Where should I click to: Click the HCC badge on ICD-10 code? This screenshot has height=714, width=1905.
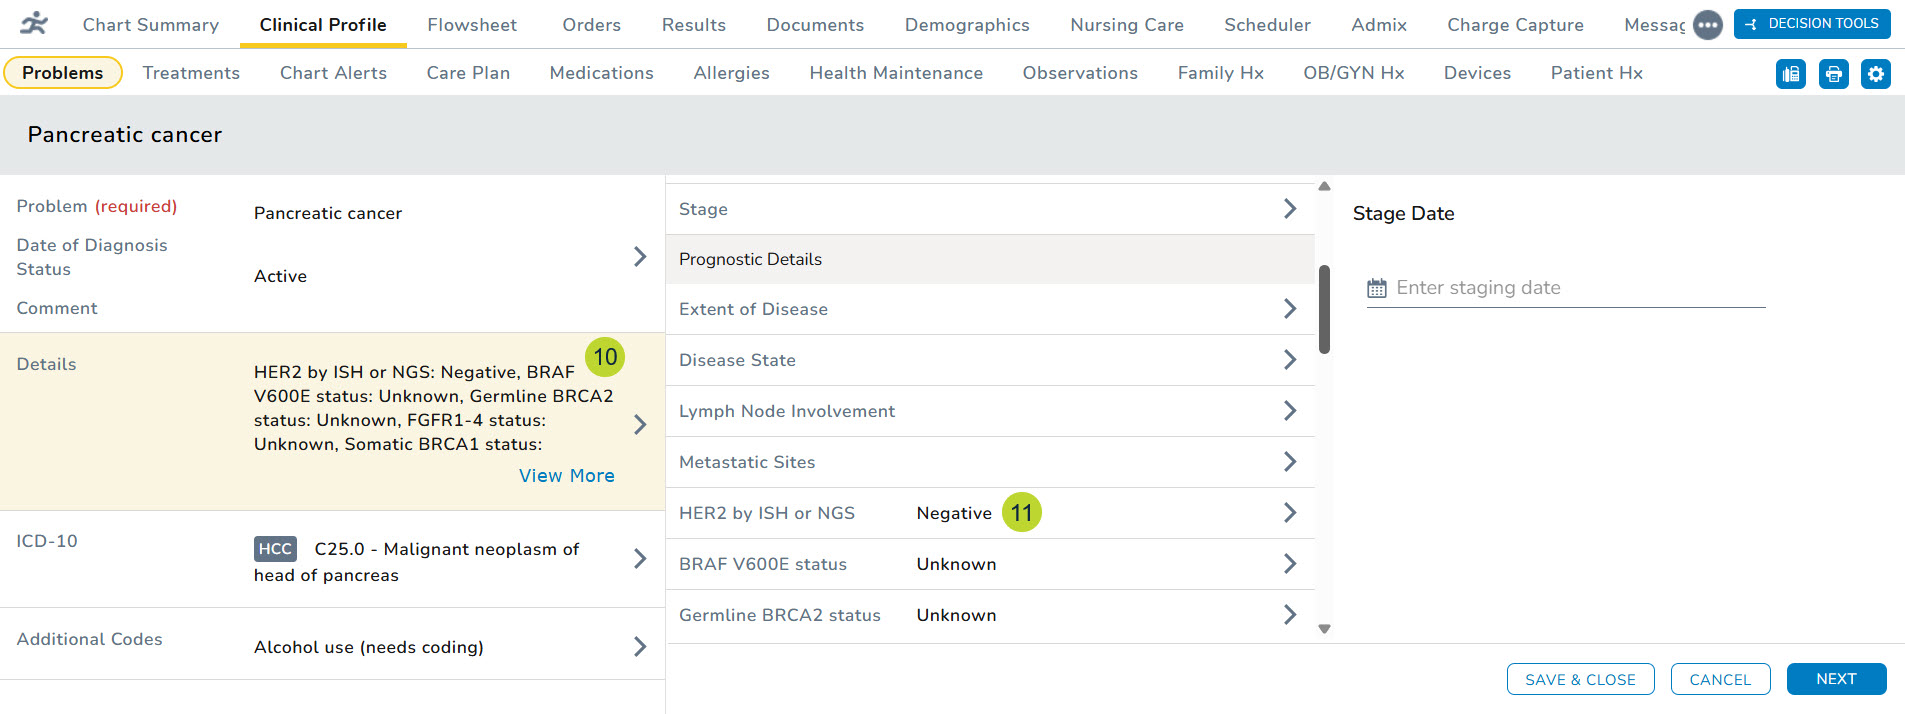pyautogui.click(x=275, y=549)
